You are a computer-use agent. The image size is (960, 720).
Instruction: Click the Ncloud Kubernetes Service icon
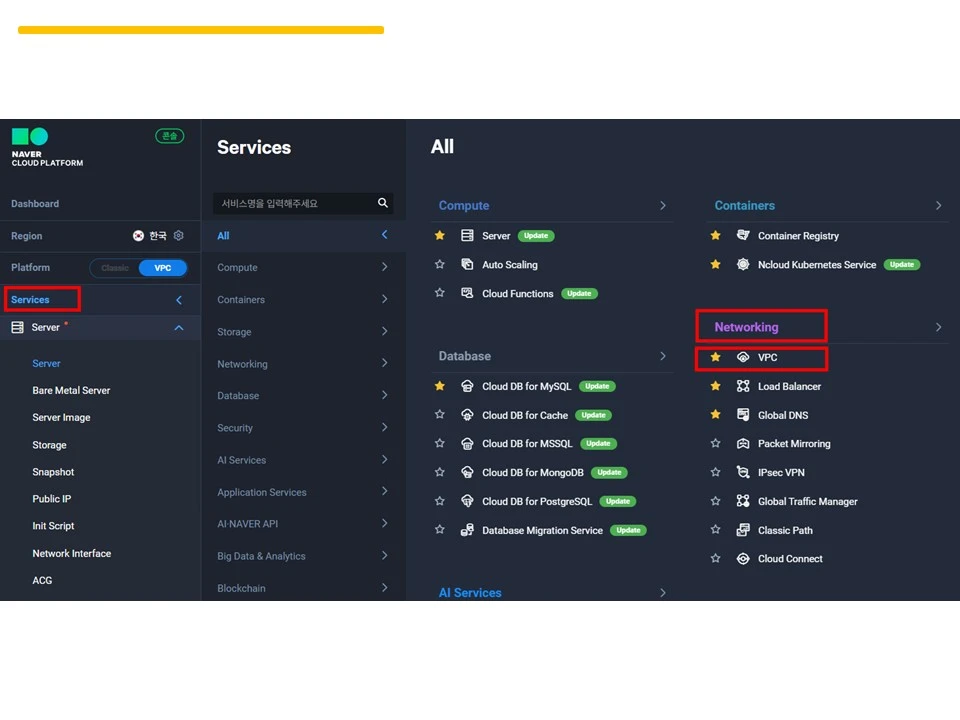pyautogui.click(x=743, y=264)
